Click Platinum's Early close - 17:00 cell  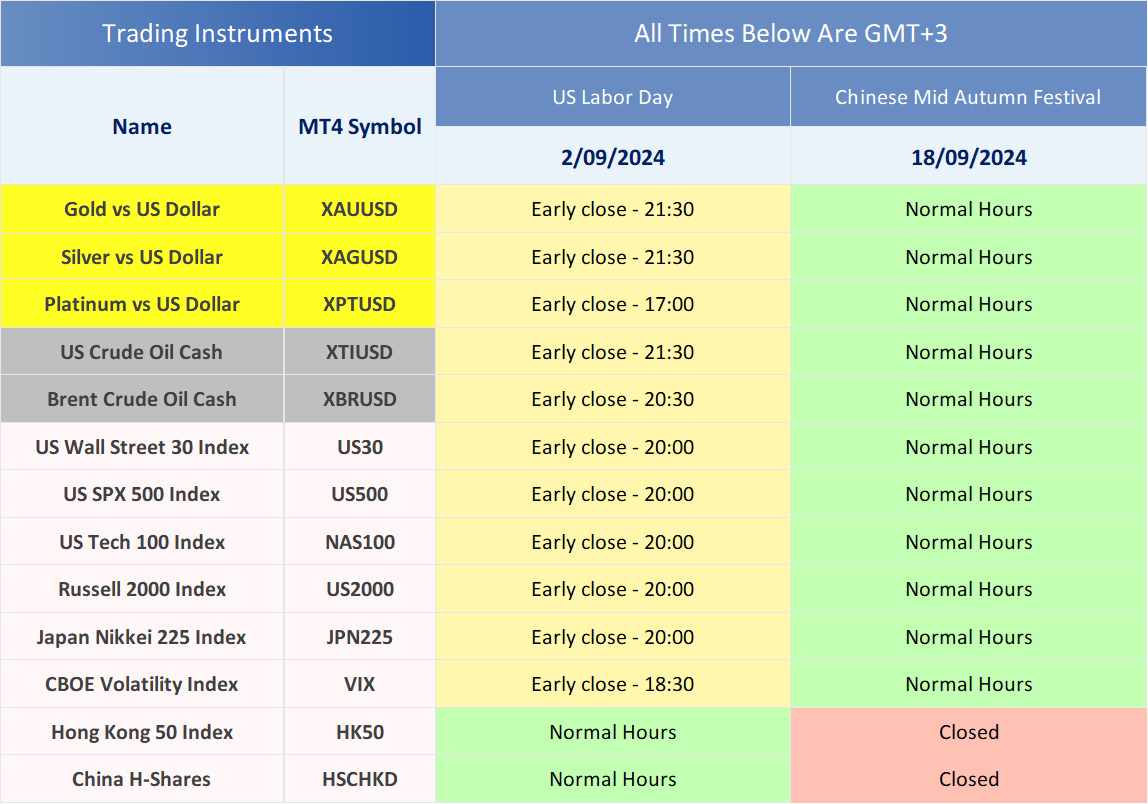tap(612, 304)
